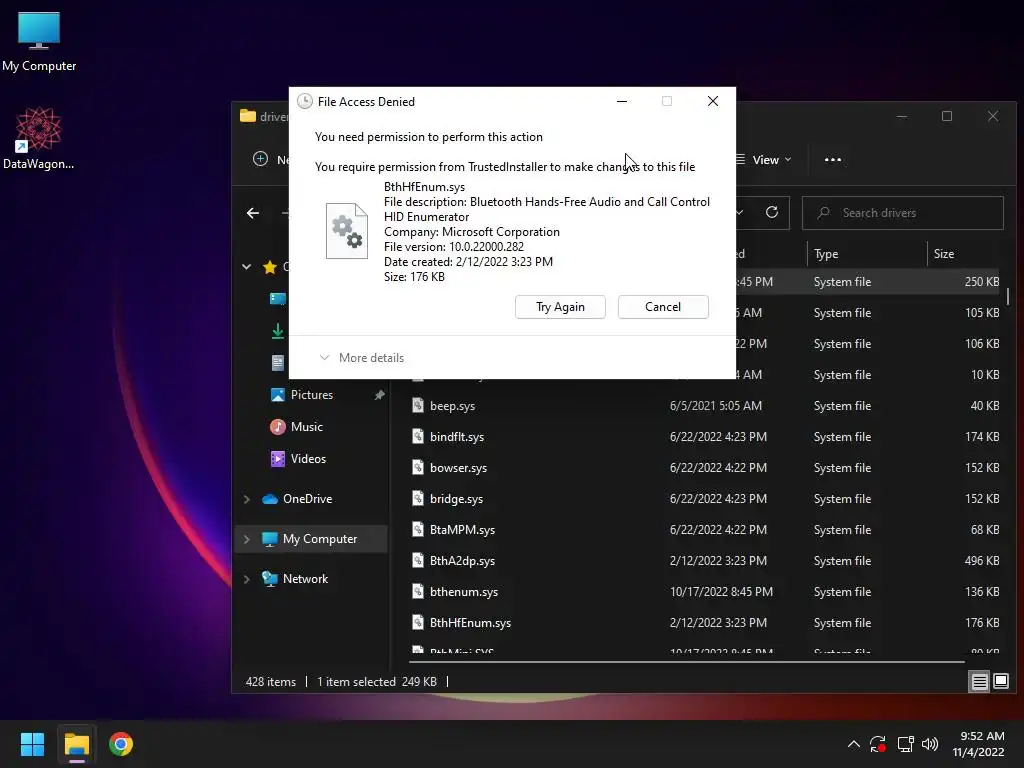
Task: Launch Google Chrome from the taskbar
Action: [121, 744]
